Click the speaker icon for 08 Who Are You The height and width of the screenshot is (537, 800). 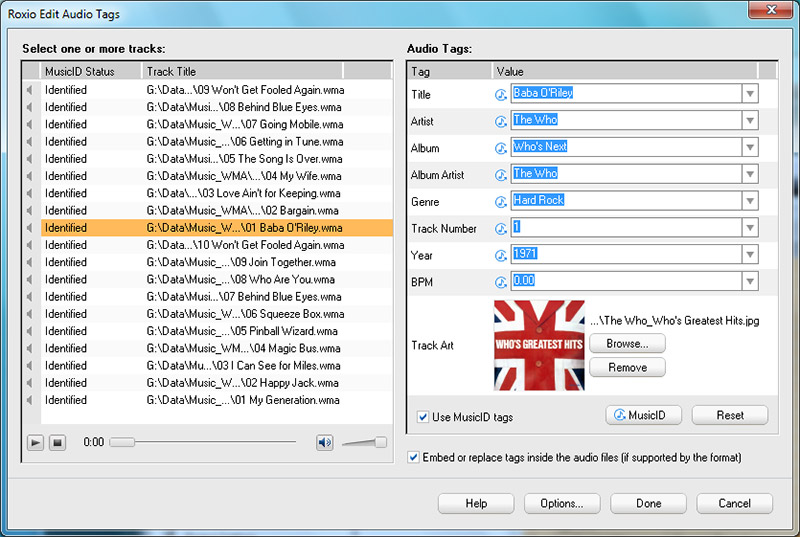click(30, 279)
